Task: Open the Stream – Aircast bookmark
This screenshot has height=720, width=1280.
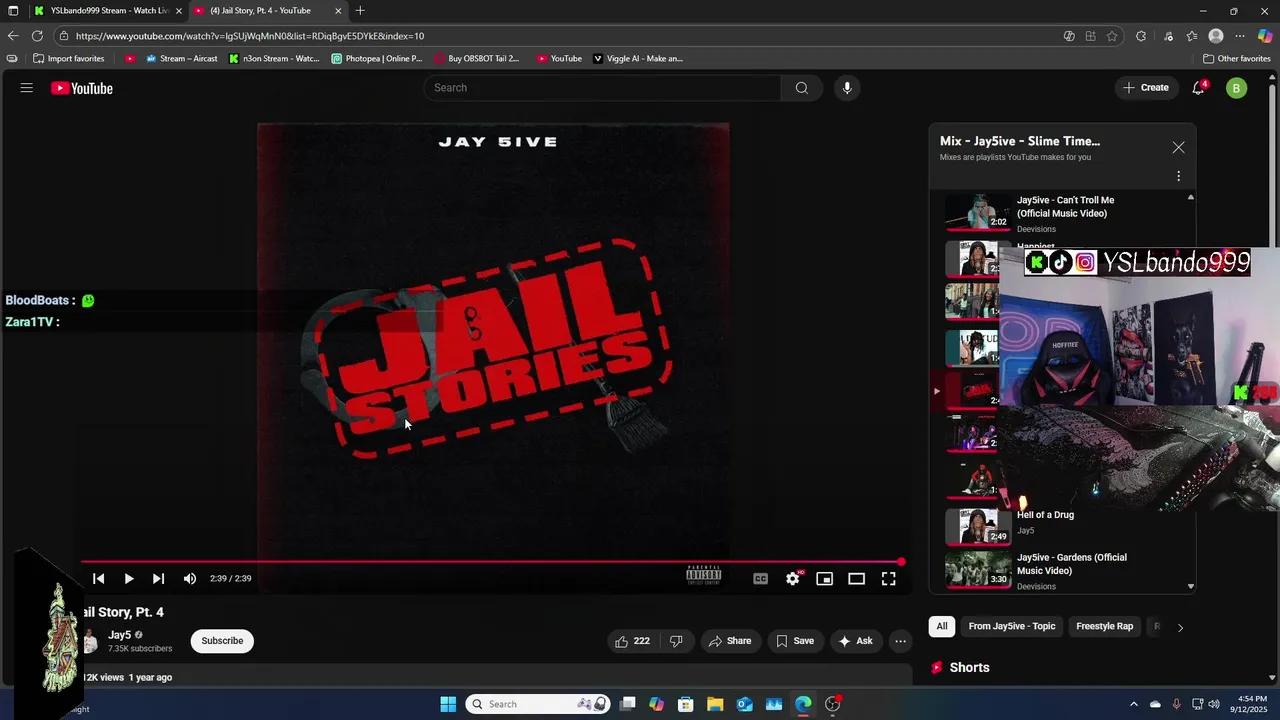Action: pyautogui.click(x=181, y=59)
